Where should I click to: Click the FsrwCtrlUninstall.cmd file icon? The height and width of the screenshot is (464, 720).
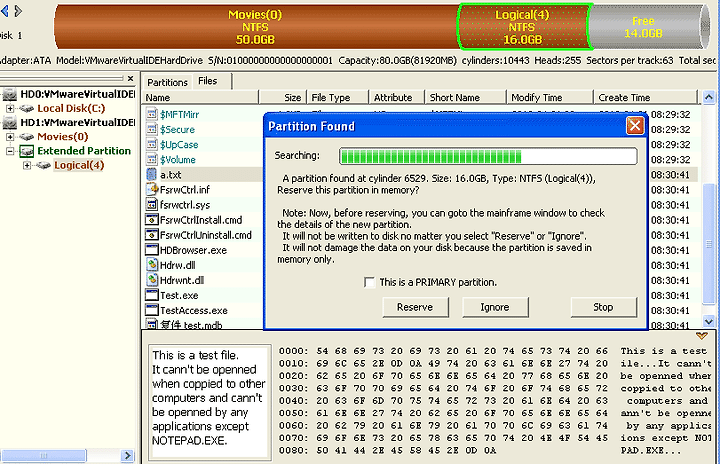(152, 235)
